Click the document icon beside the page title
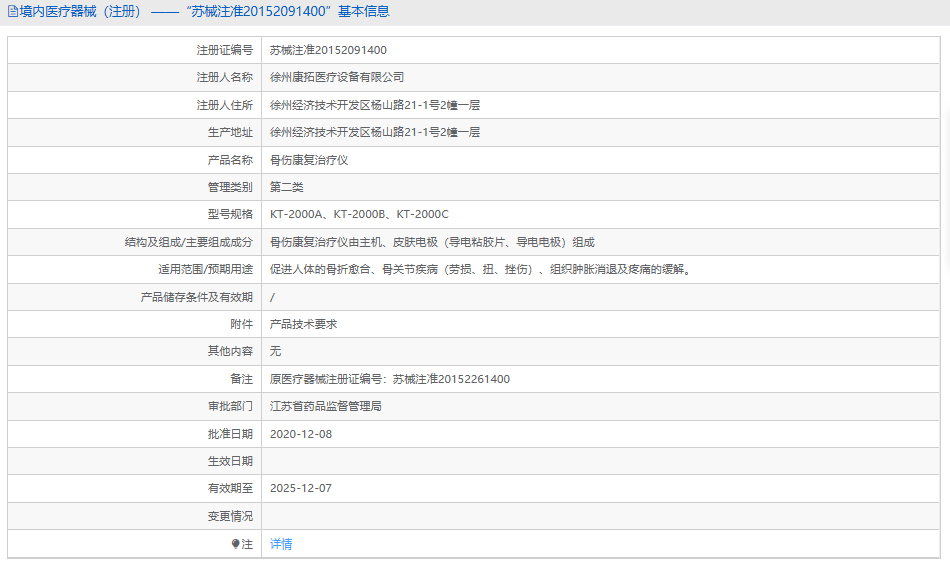The height and width of the screenshot is (566, 950). click(12, 12)
